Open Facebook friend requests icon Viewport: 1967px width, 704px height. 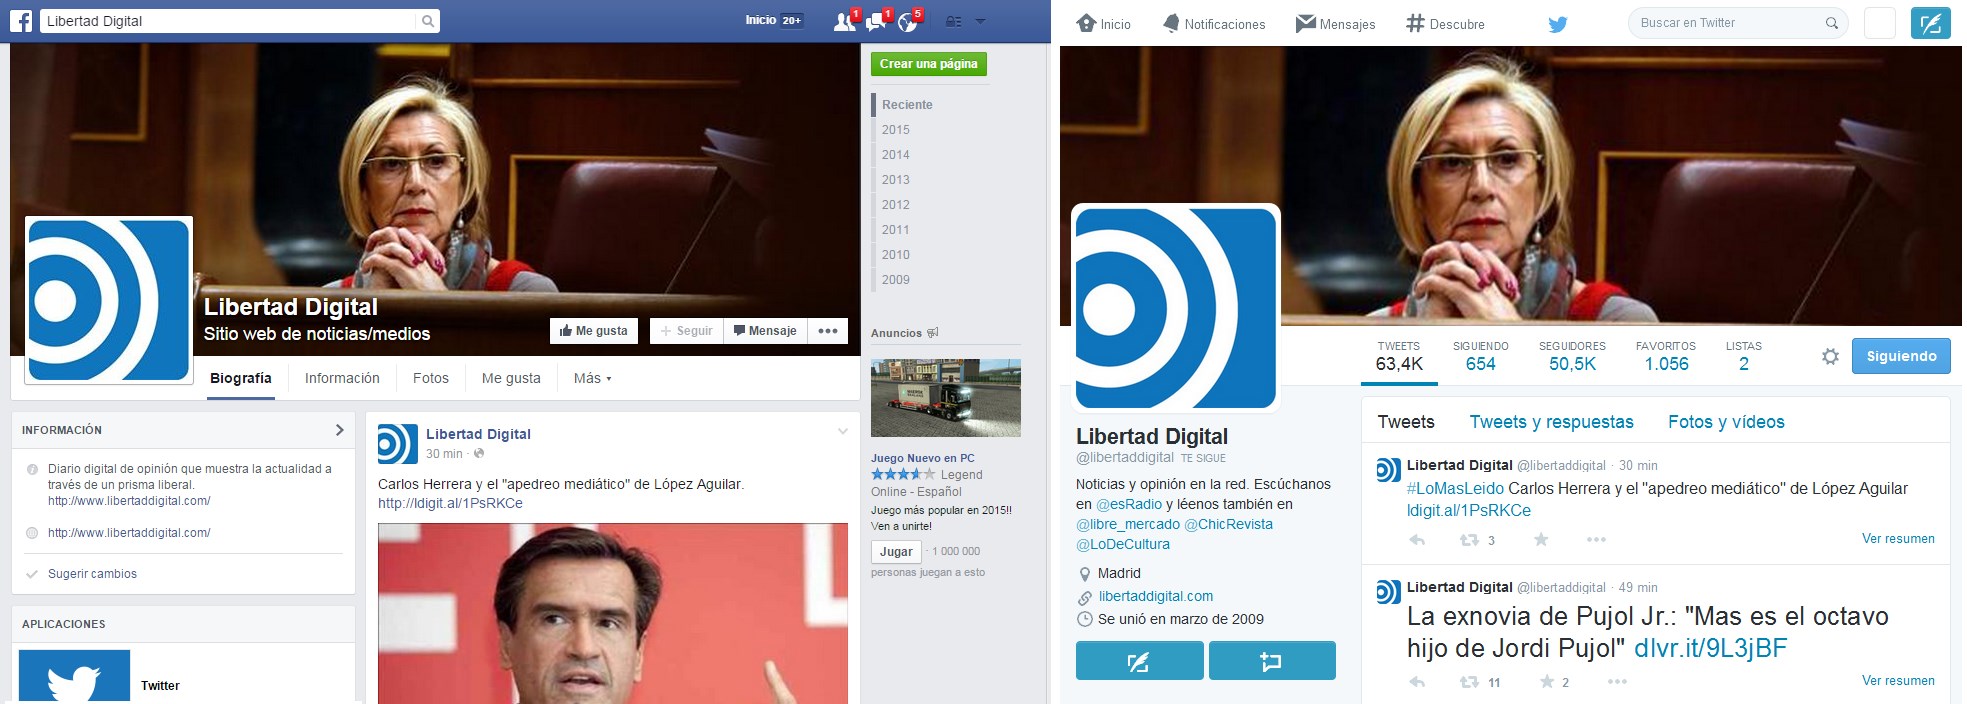845,22
